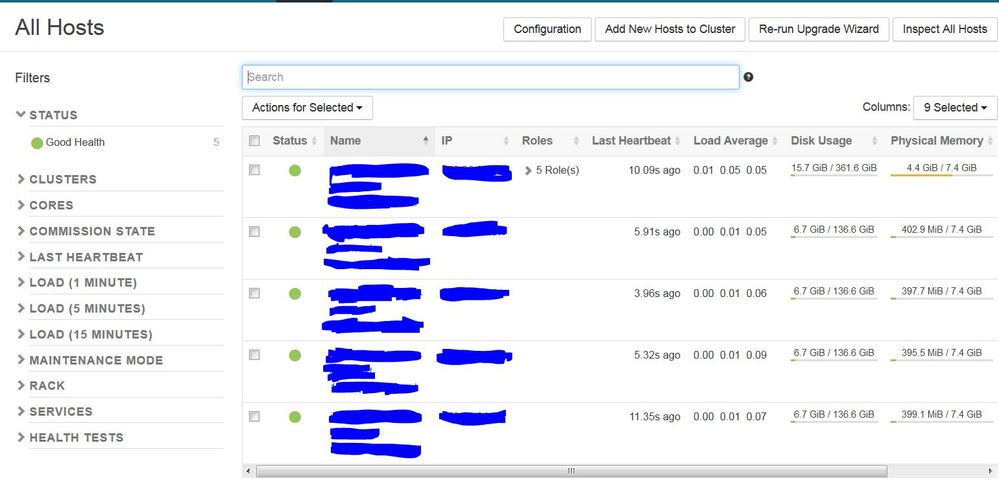999x487 pixels.
Task: Click the horizontal scrollbar right arrow
Action: point(991,471)
